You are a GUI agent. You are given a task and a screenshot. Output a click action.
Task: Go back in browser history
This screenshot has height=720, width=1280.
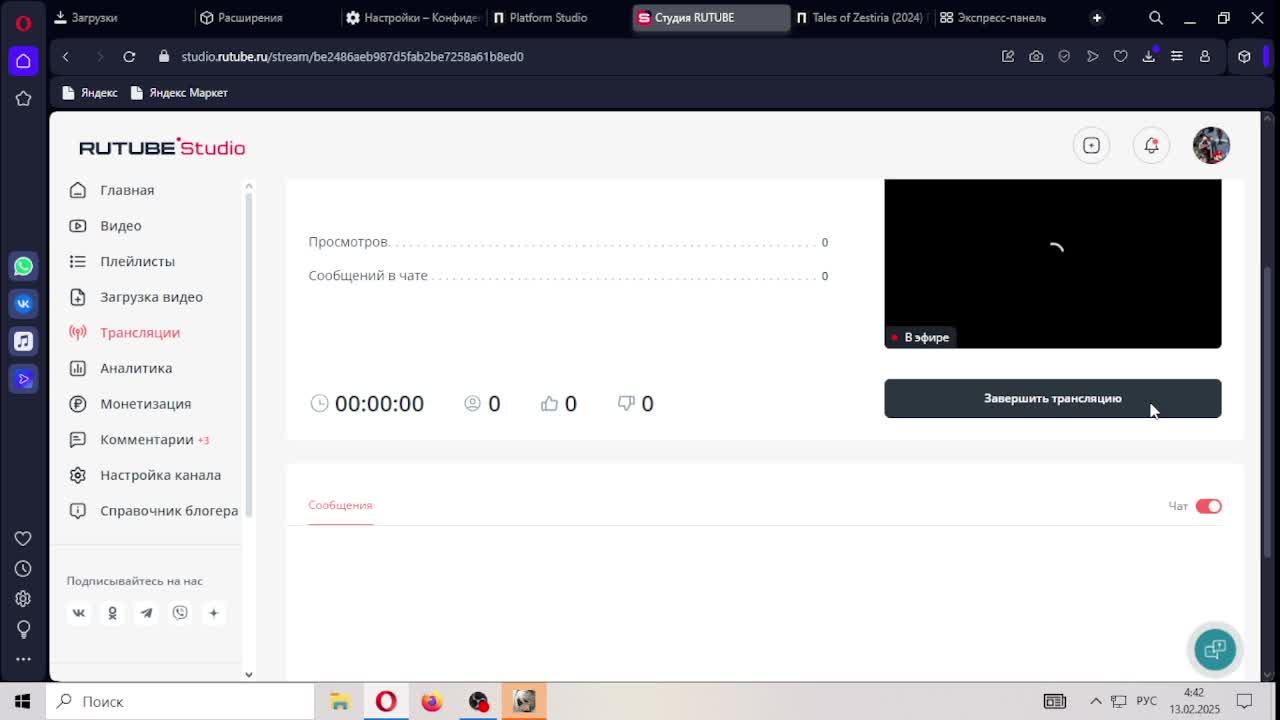(66, 57)
